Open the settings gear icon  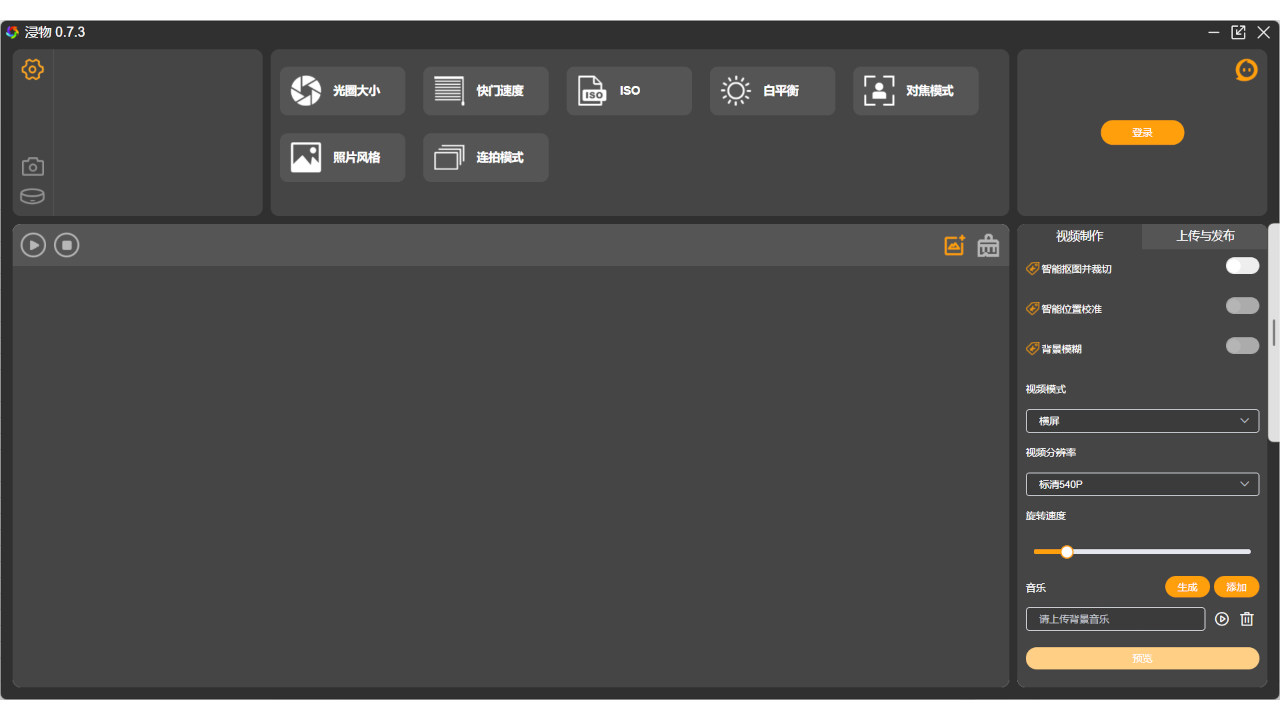tap(33, 69)
